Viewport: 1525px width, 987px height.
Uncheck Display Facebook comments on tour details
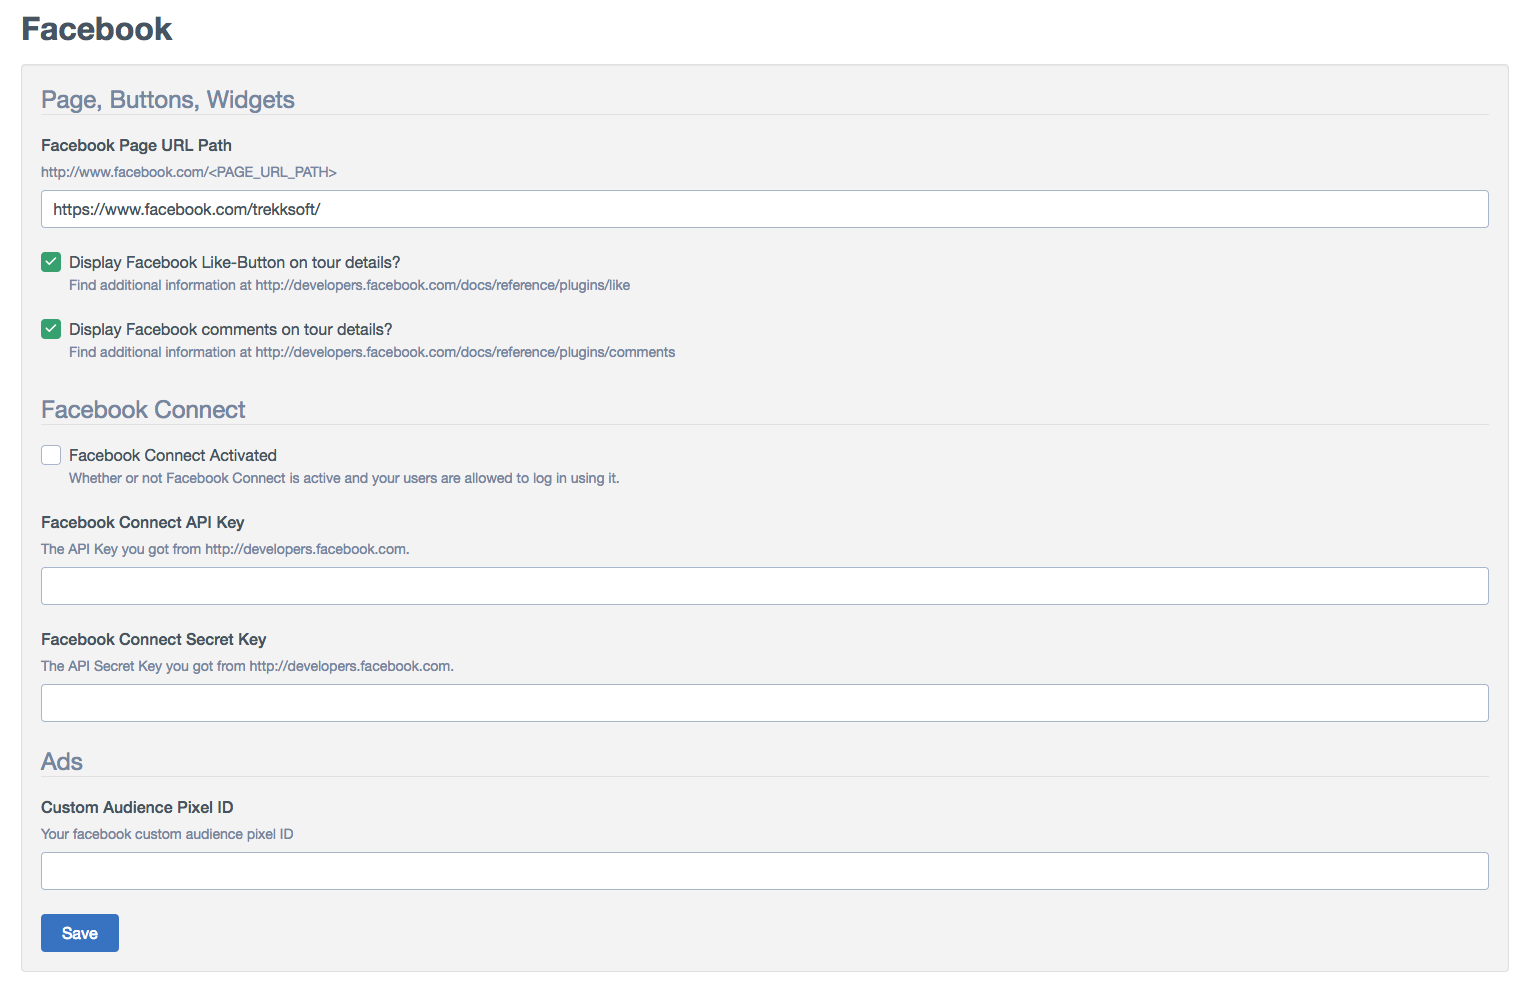point(51,329)
